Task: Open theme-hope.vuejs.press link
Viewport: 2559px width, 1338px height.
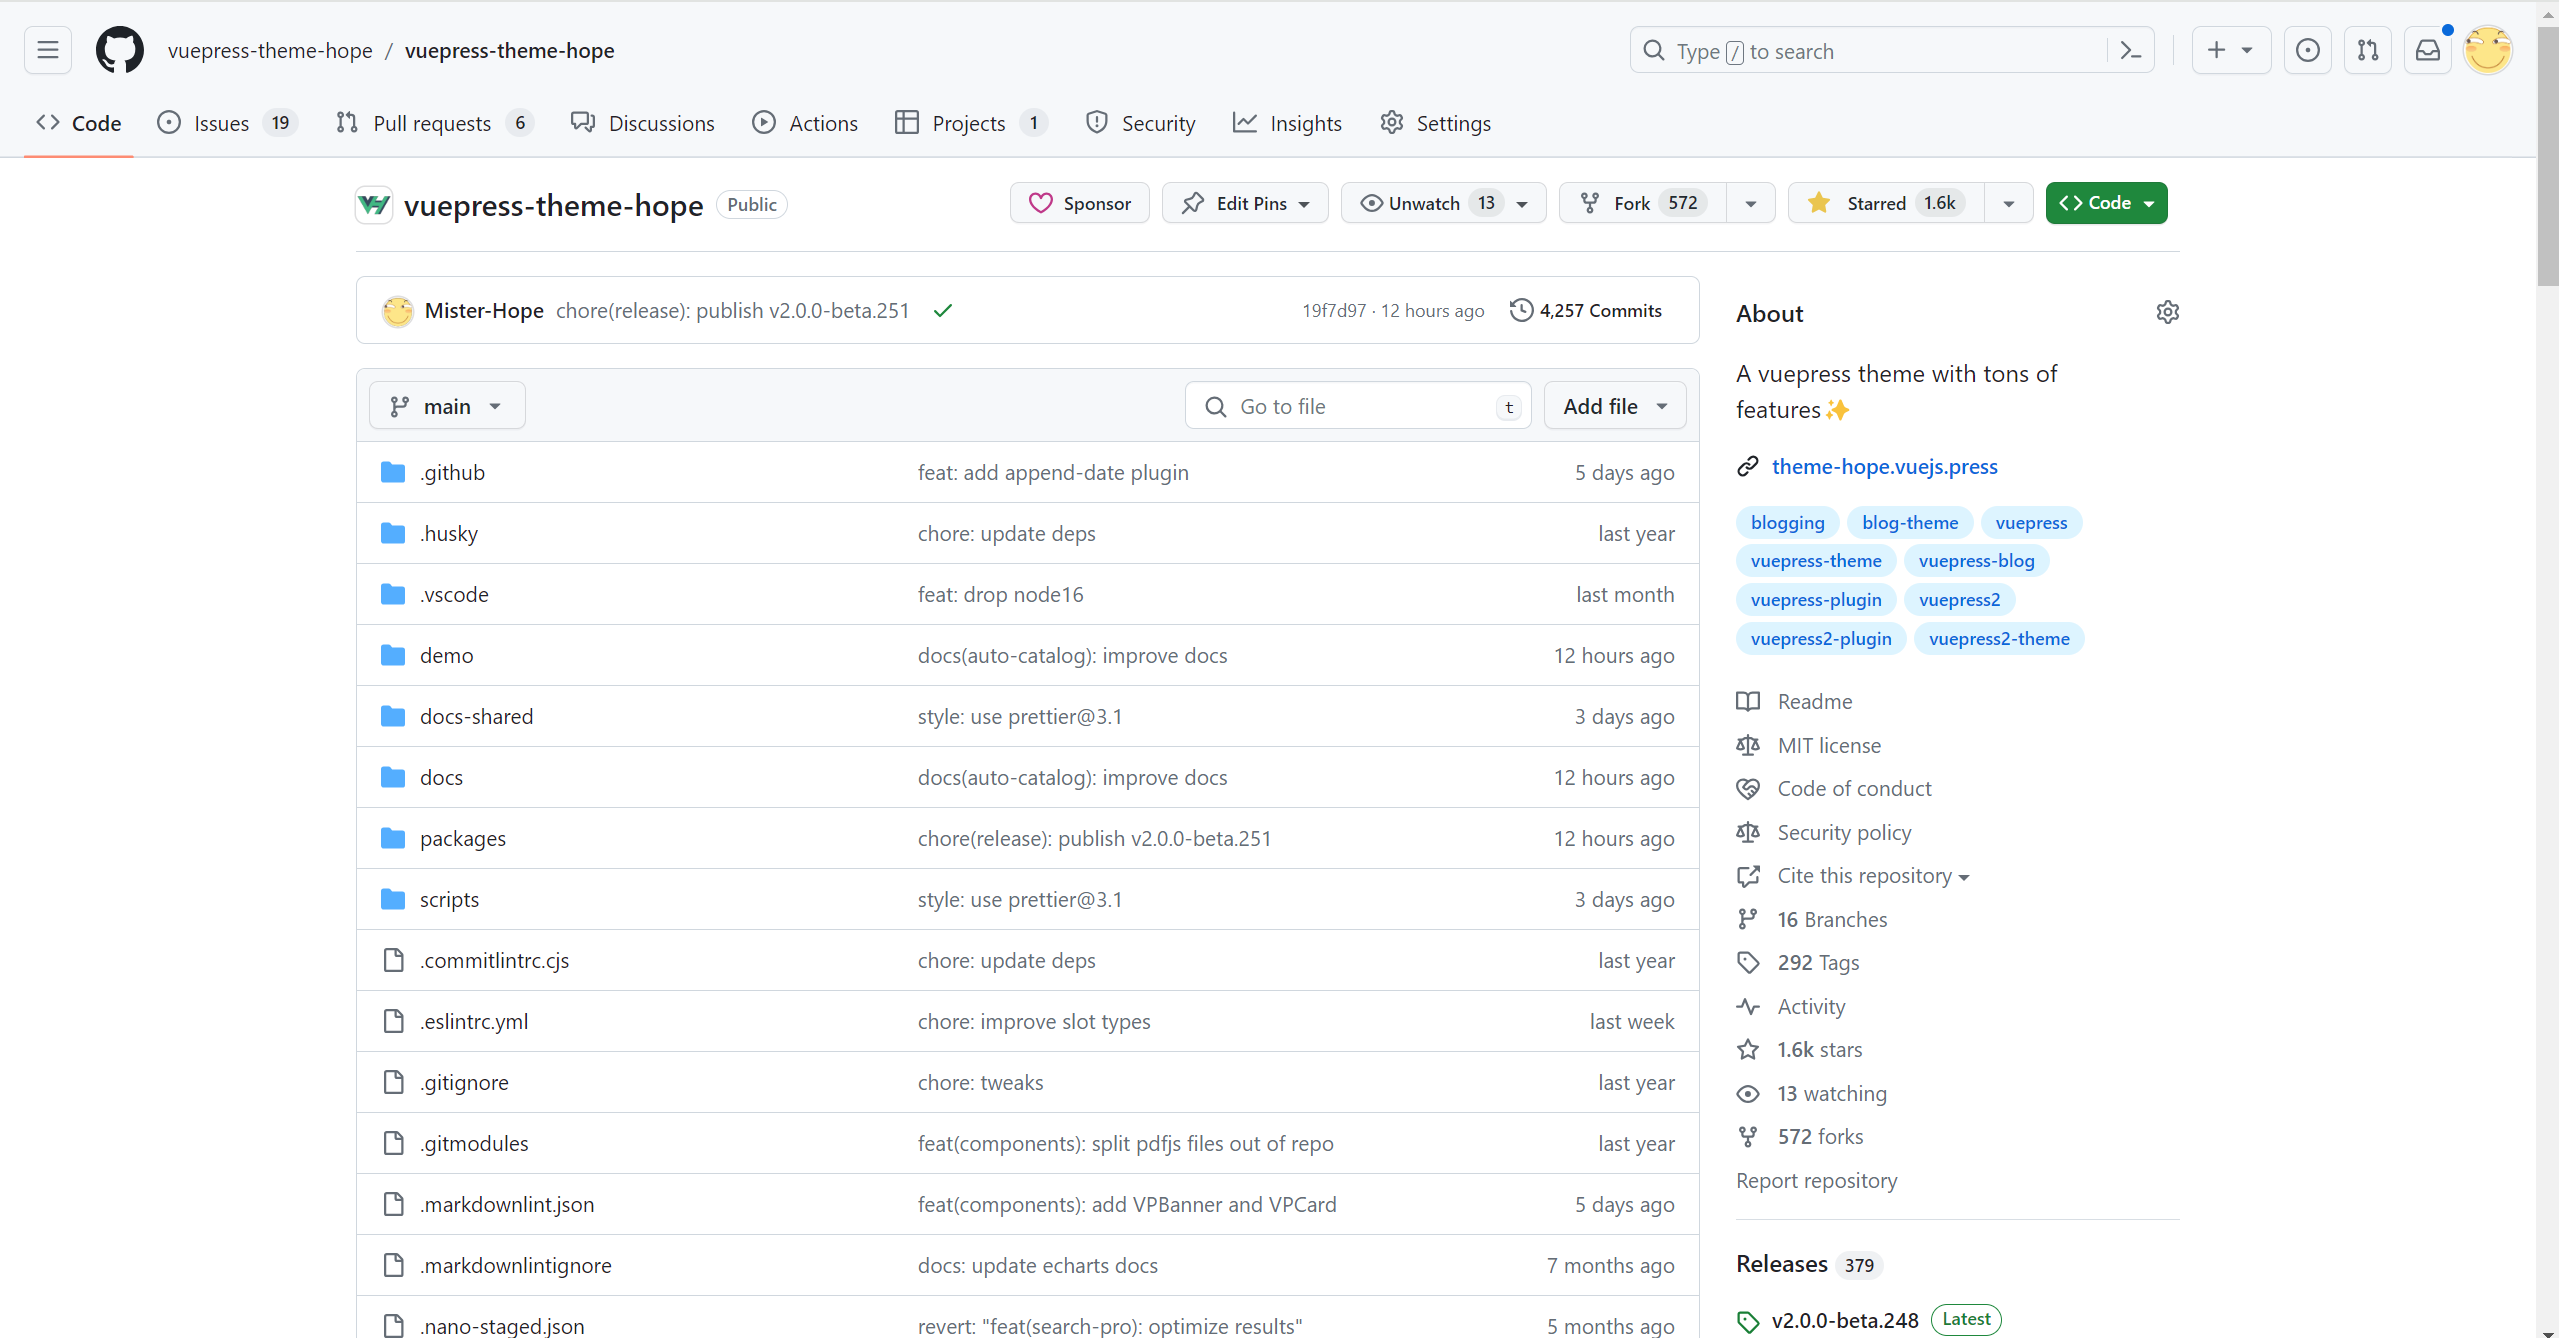Action: pos(1884,466)
